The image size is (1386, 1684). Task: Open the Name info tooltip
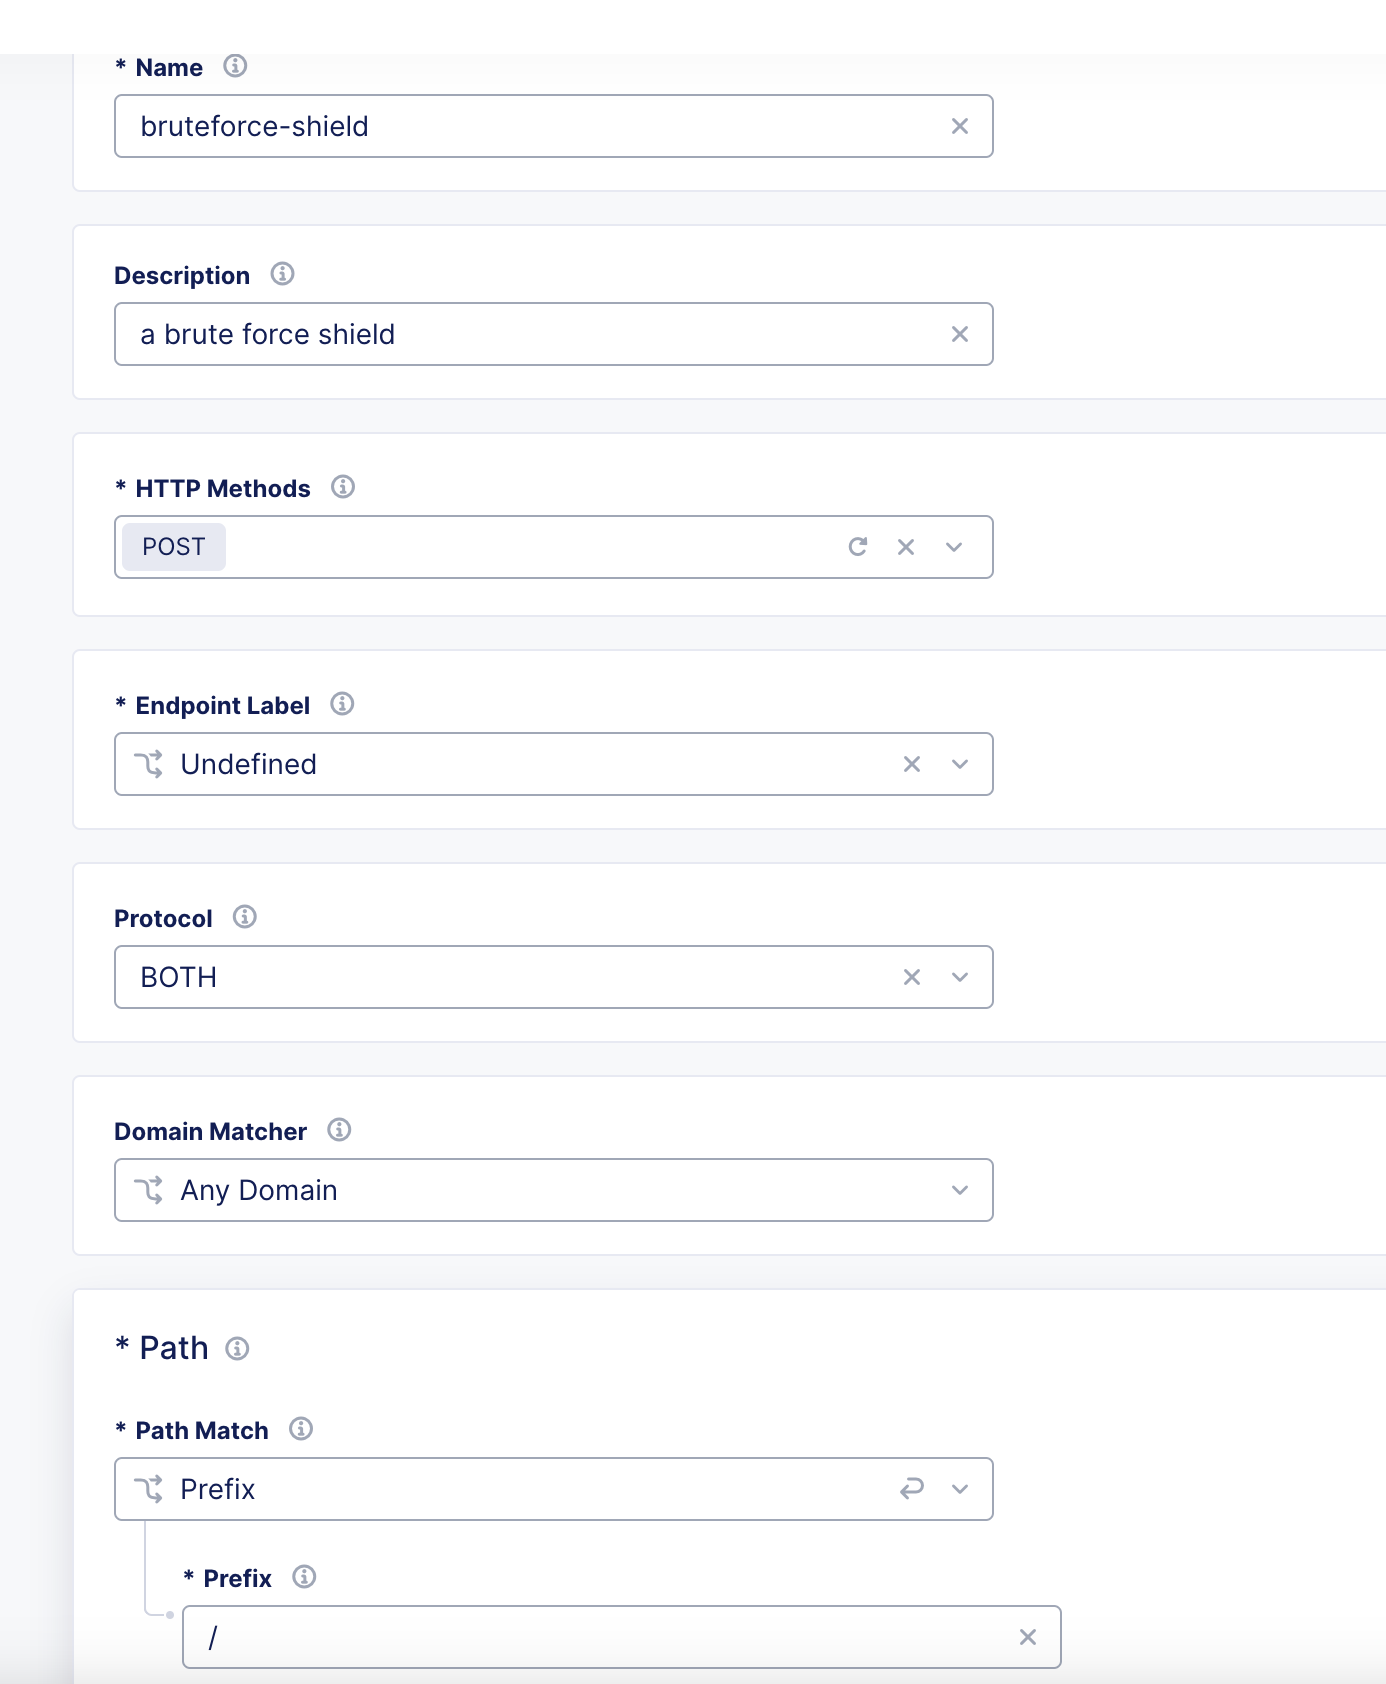(236, 67)
